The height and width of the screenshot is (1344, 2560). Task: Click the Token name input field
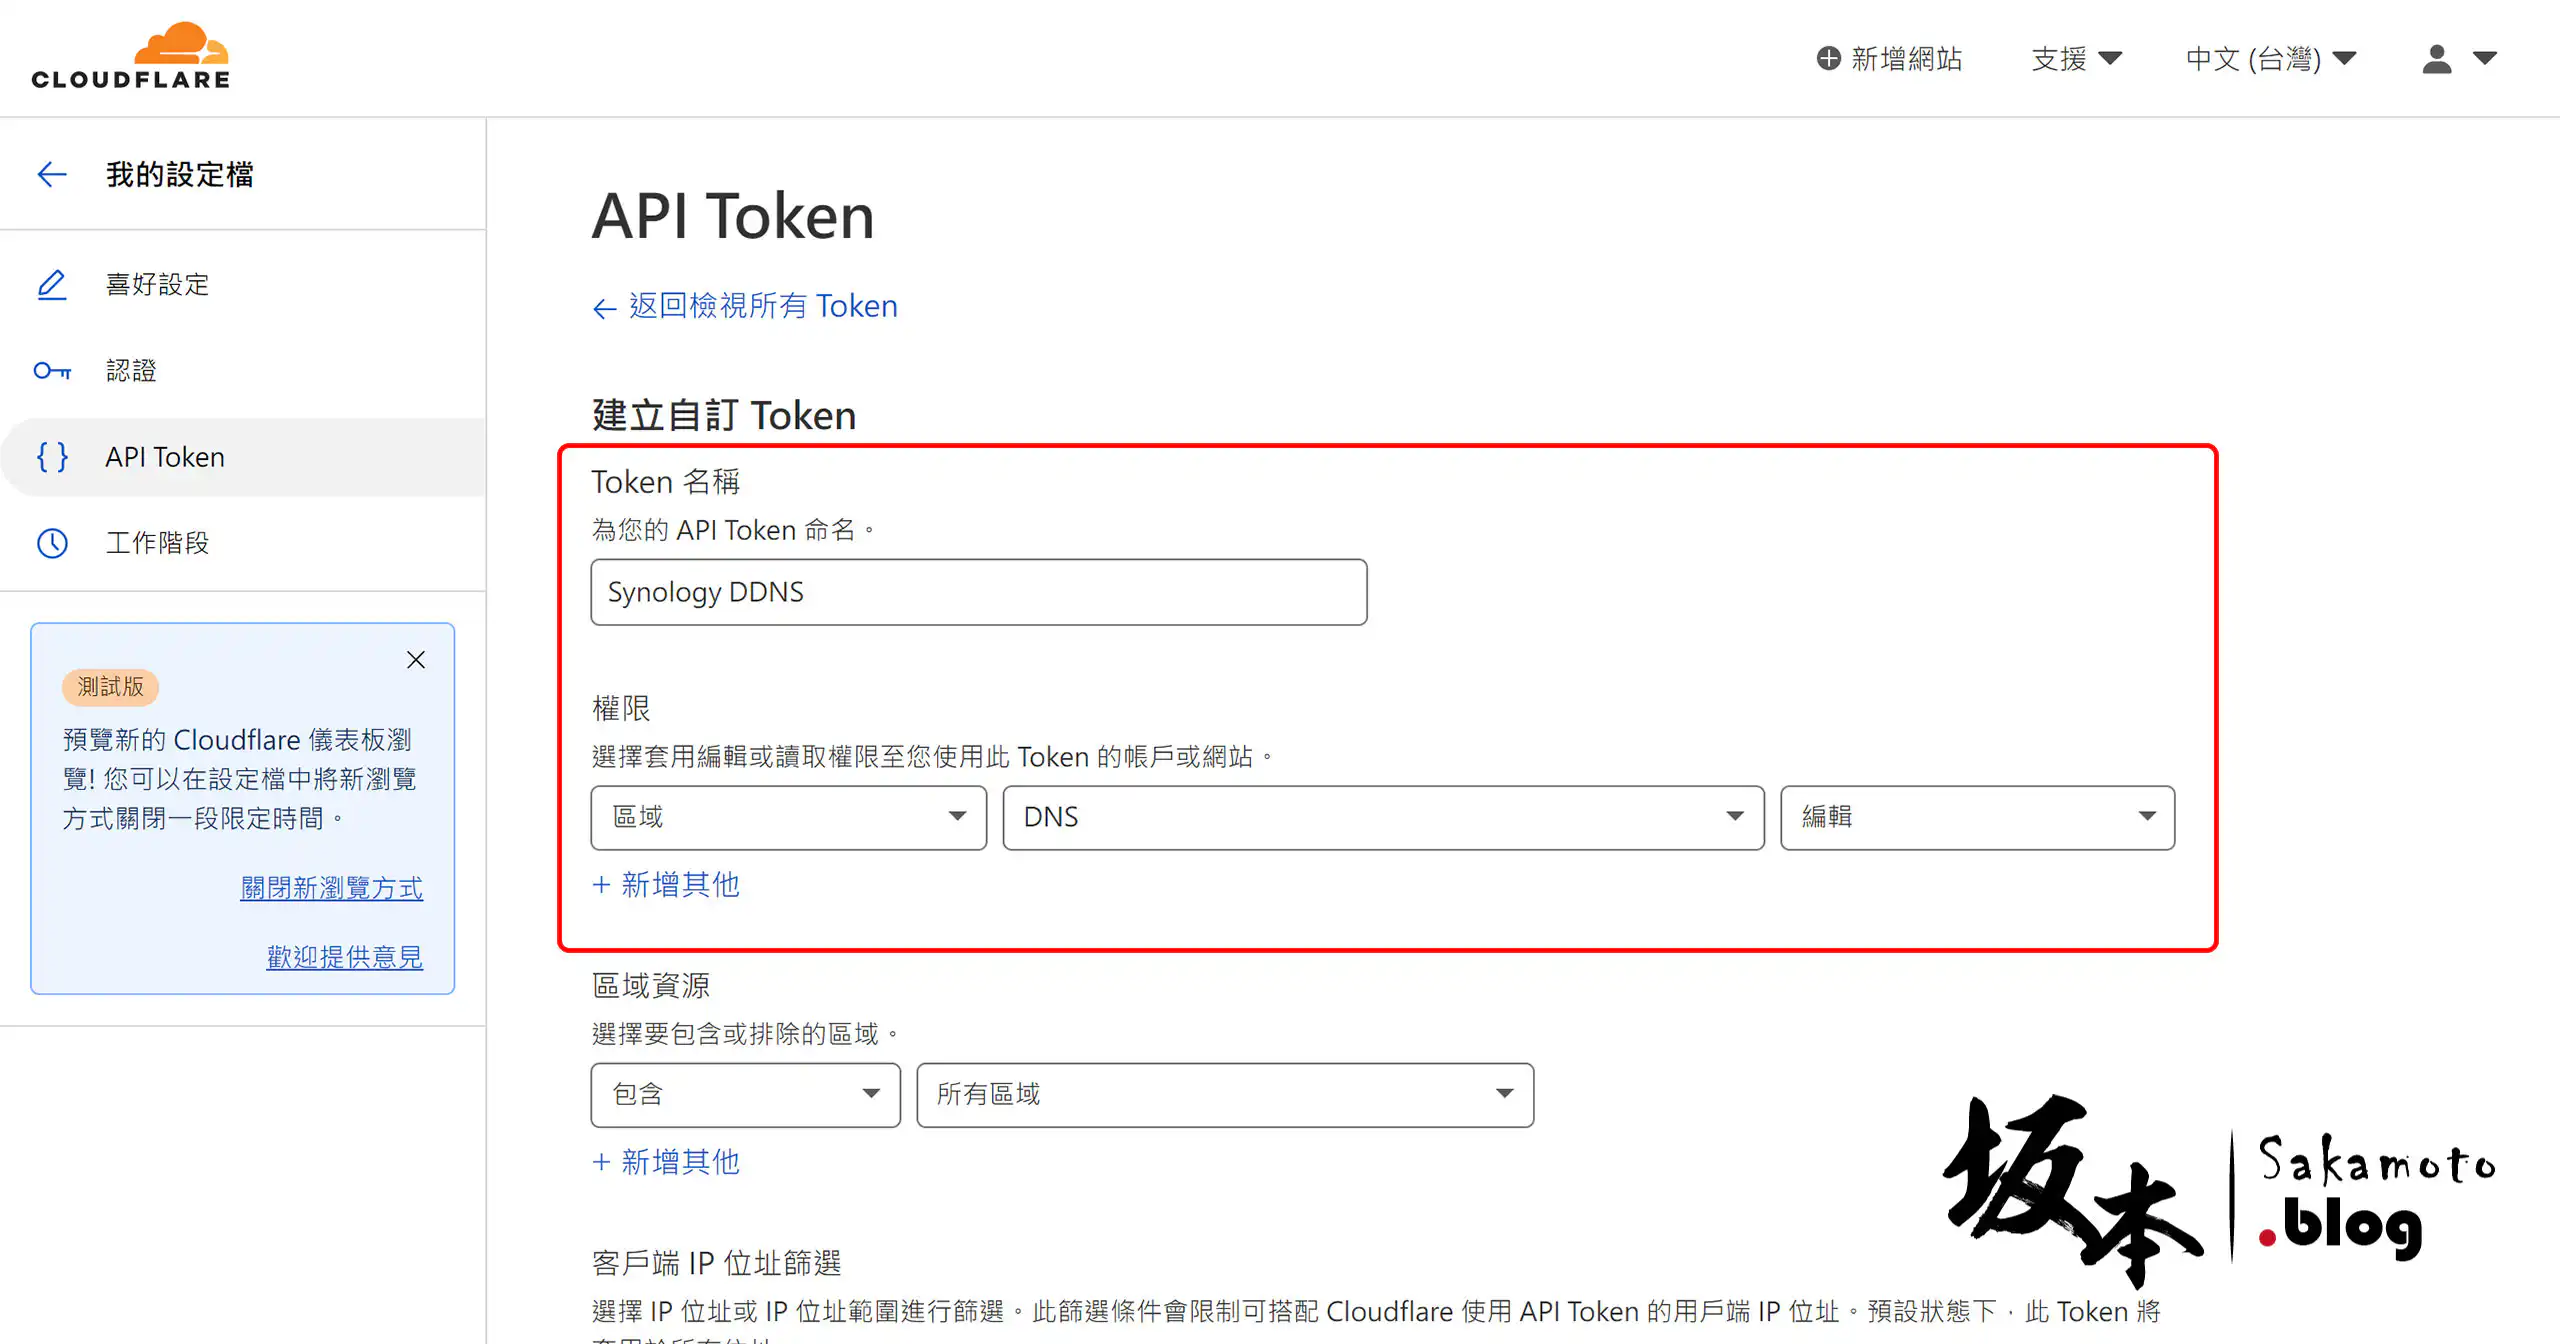click(978, 592)
